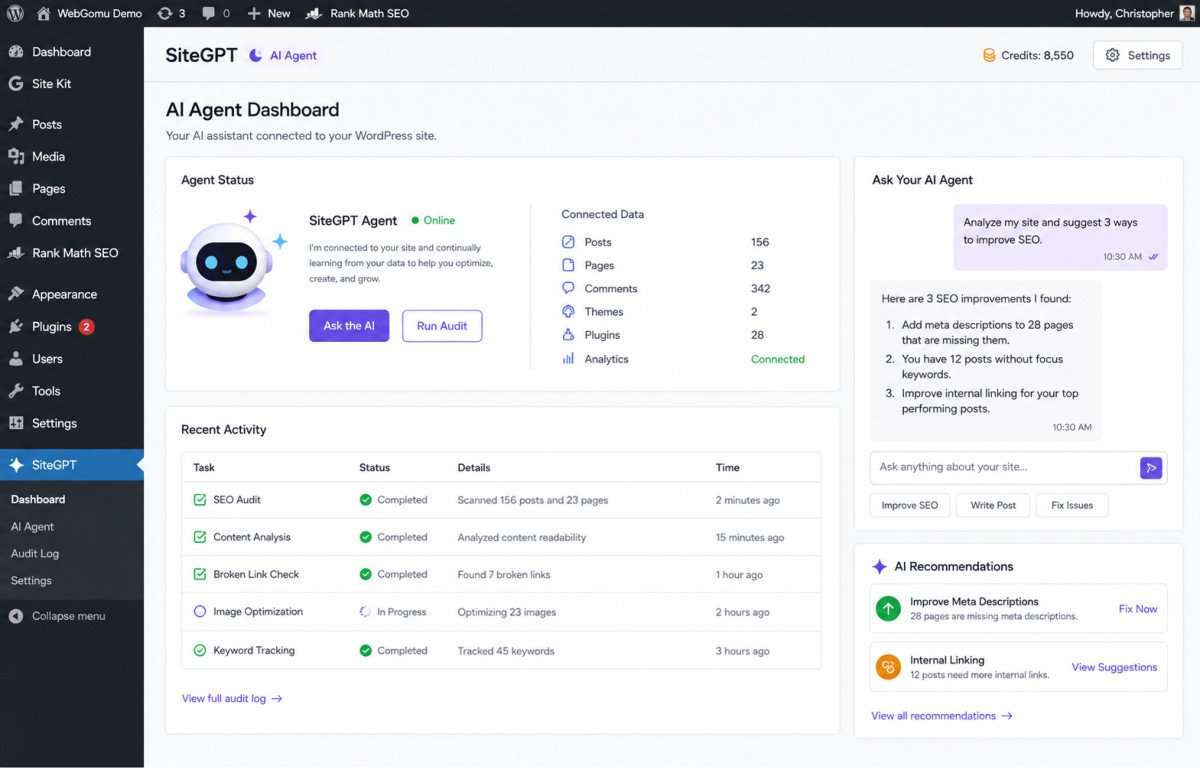
Task: Toggle the Content Analysis task checkbox
Action: click(200, 537)
